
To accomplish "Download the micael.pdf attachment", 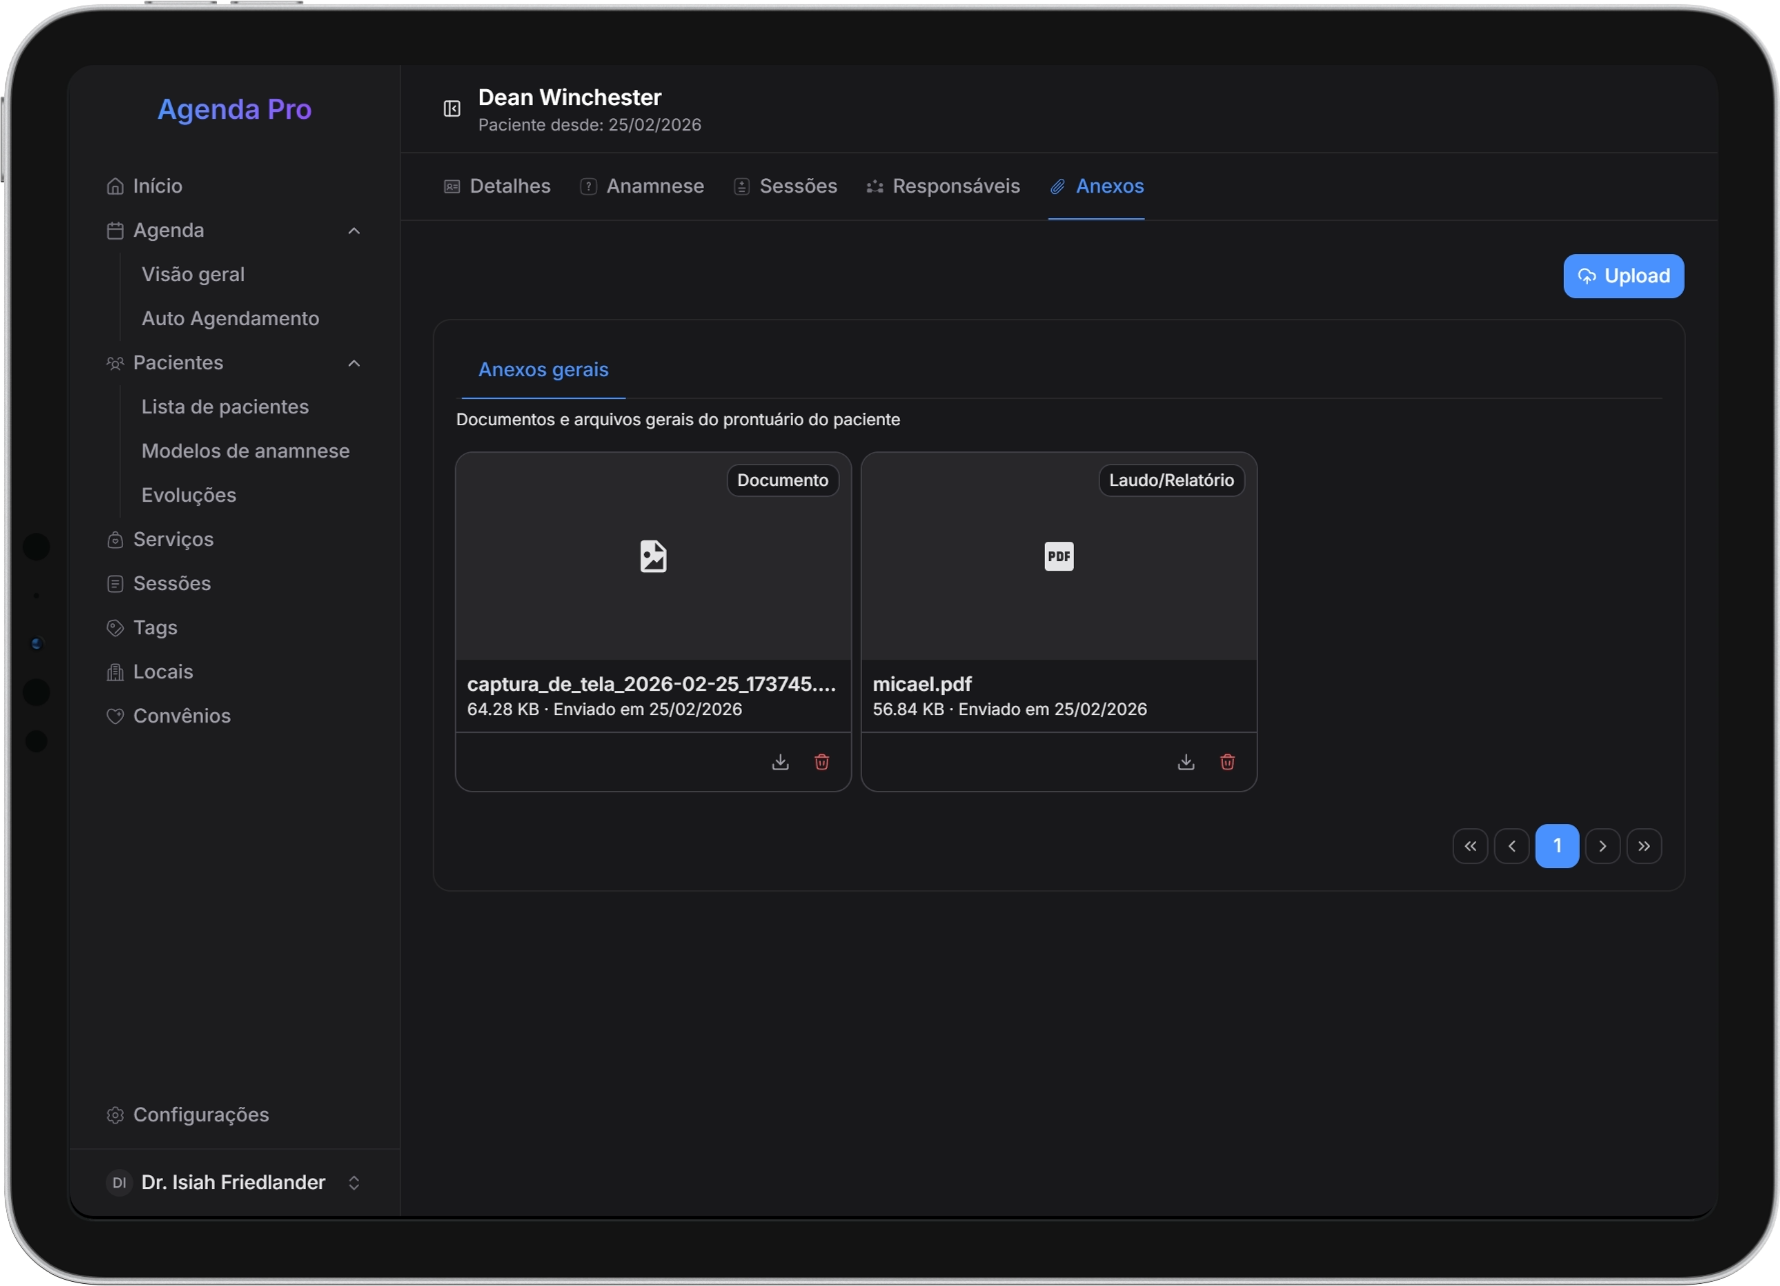I will [x=1186, y=763].
